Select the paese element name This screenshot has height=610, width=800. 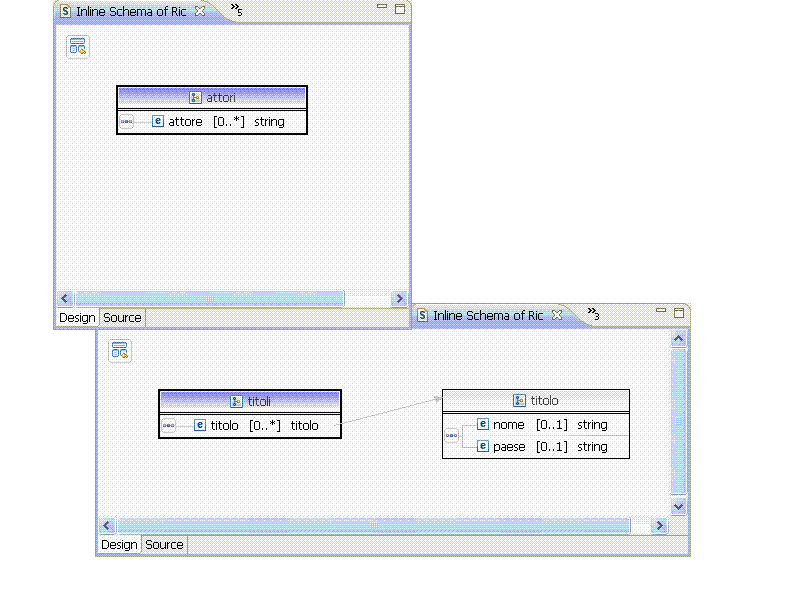click(509, 447)
